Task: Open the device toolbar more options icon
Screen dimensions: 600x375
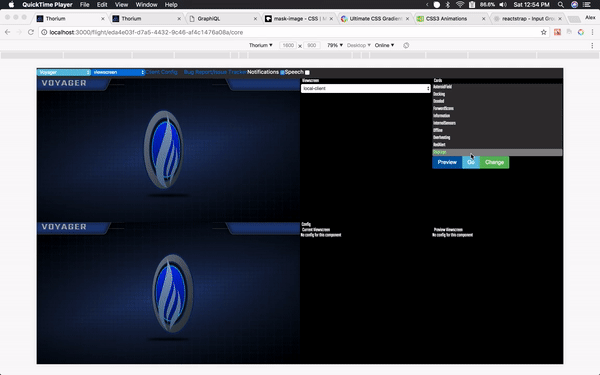Action: 592,45
